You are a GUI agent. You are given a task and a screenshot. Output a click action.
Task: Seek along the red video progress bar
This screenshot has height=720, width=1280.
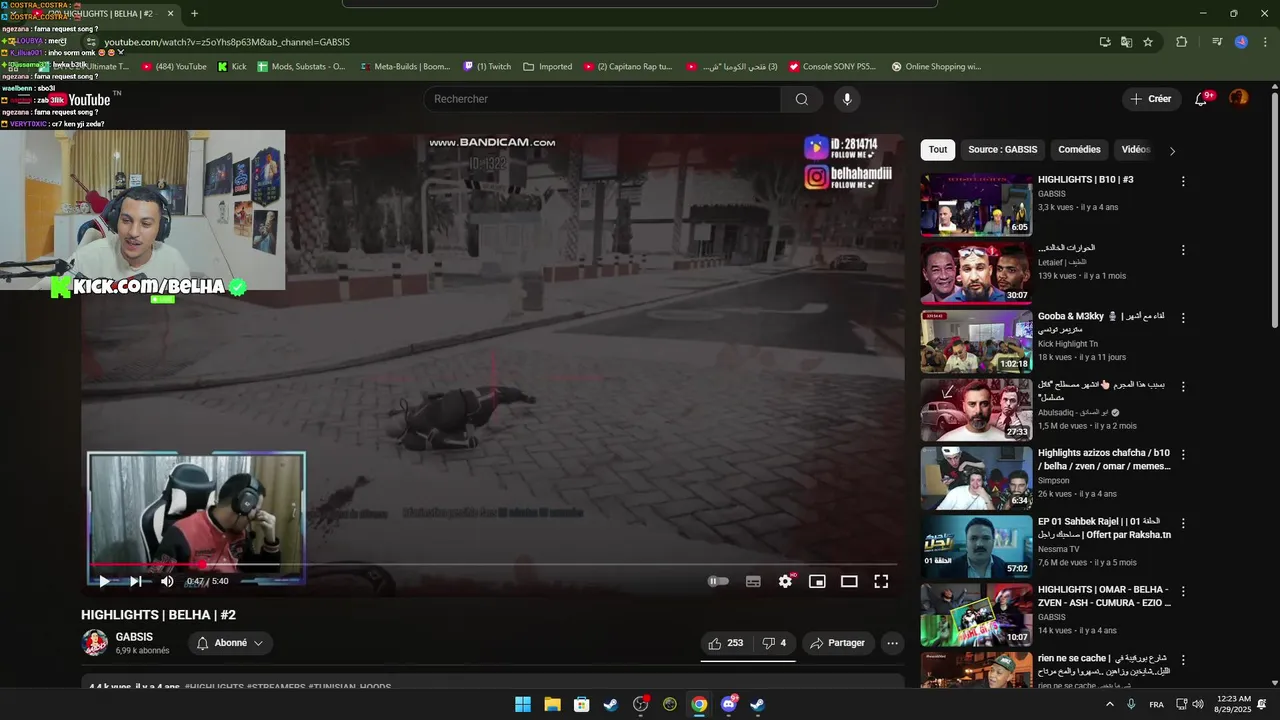tap(492, 564)
